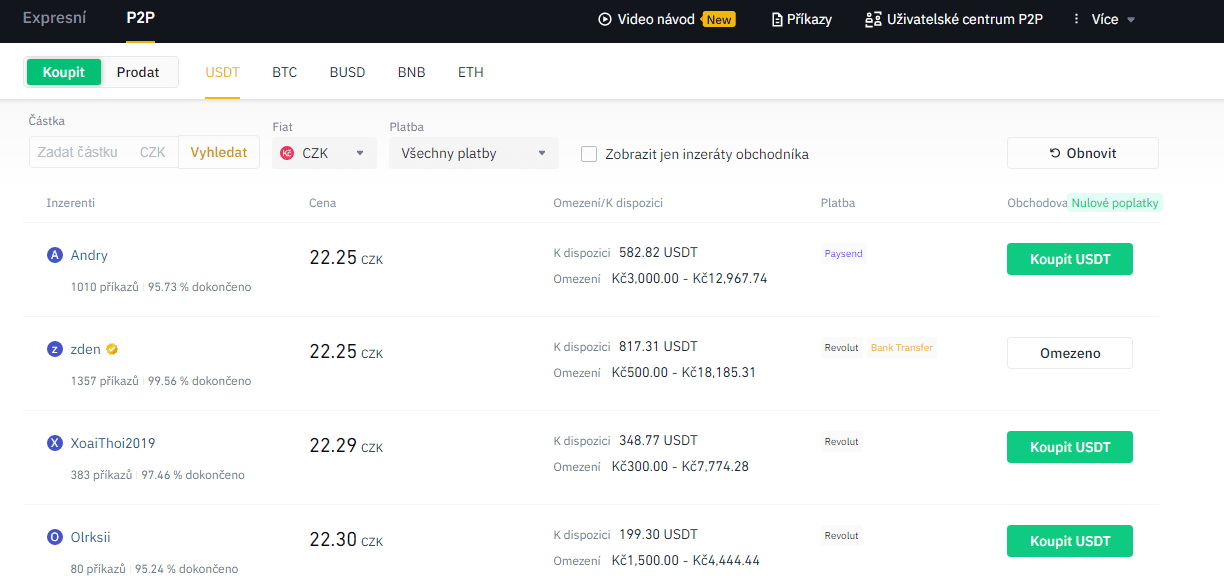This screenshot has height=578, width=1224.
Task: Open the Video návod play icon
Action: coord(604,19)
